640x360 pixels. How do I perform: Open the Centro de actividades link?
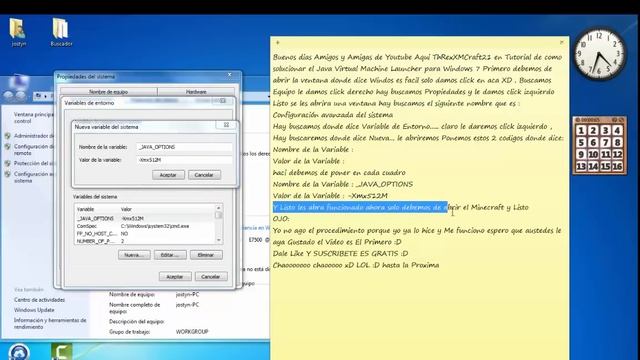(x=39, y=300)
